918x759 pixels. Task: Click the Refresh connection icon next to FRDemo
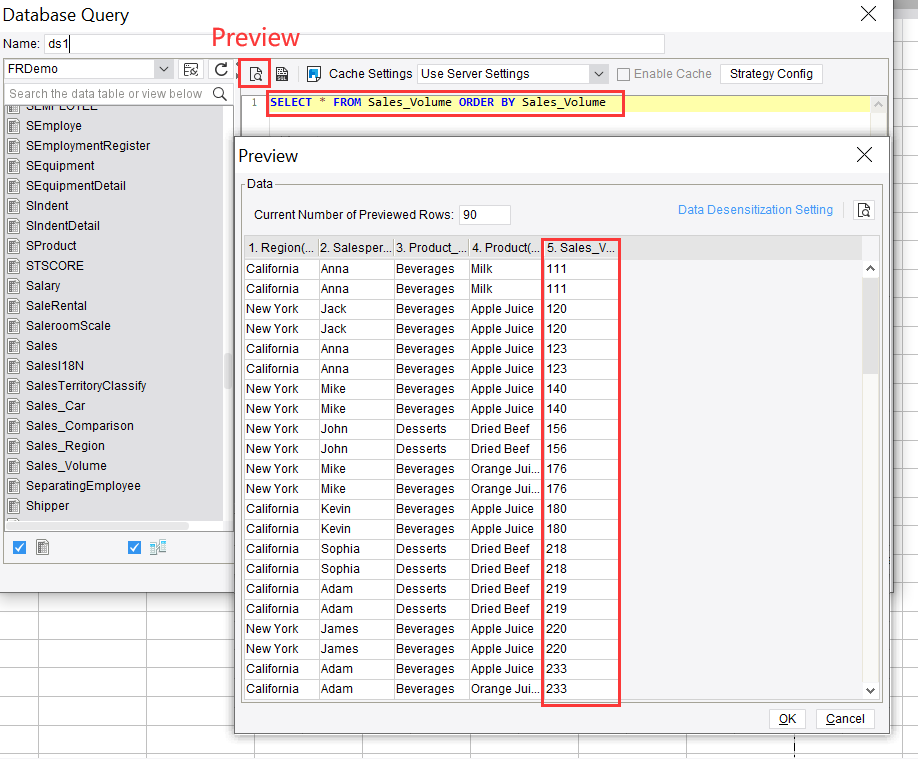point(221,70)
